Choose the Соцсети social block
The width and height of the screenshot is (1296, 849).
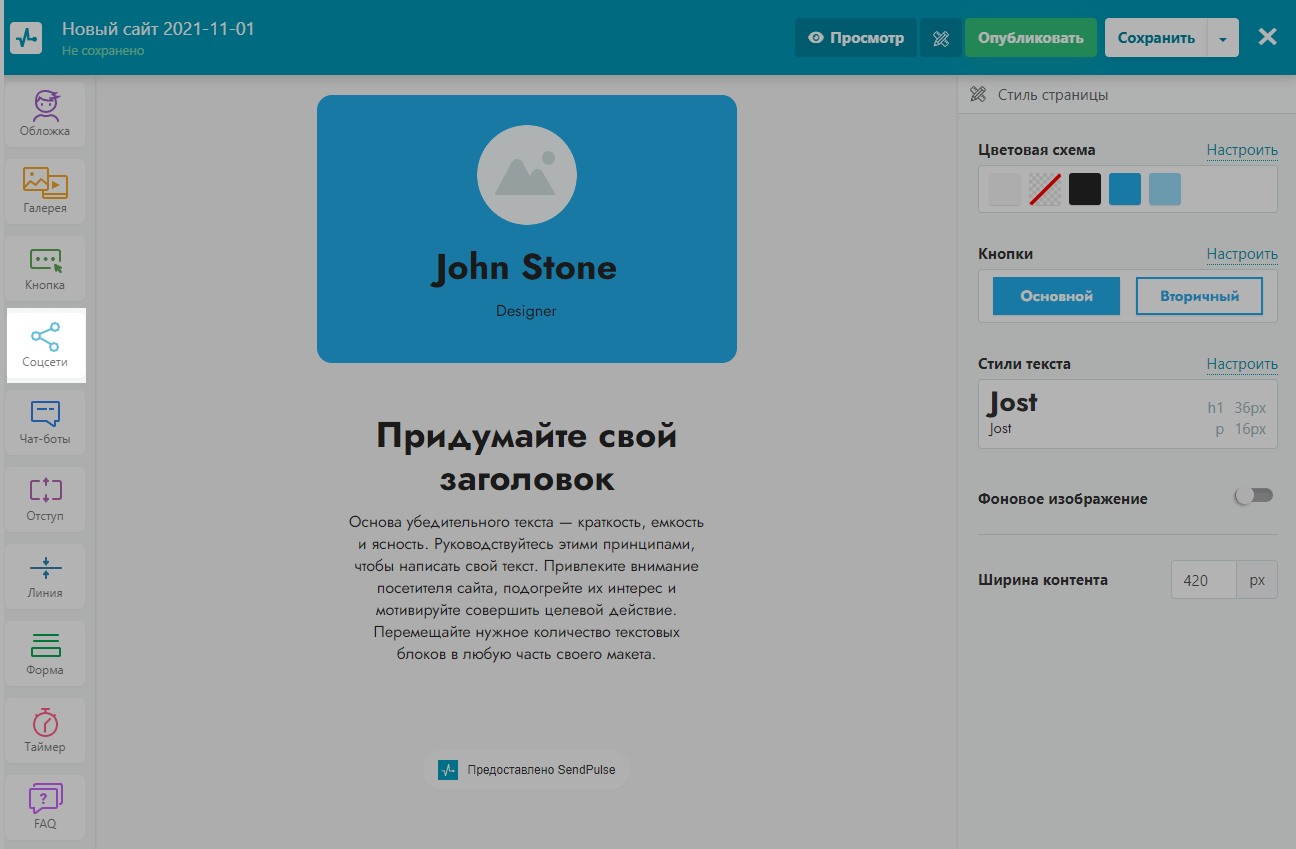45,346
